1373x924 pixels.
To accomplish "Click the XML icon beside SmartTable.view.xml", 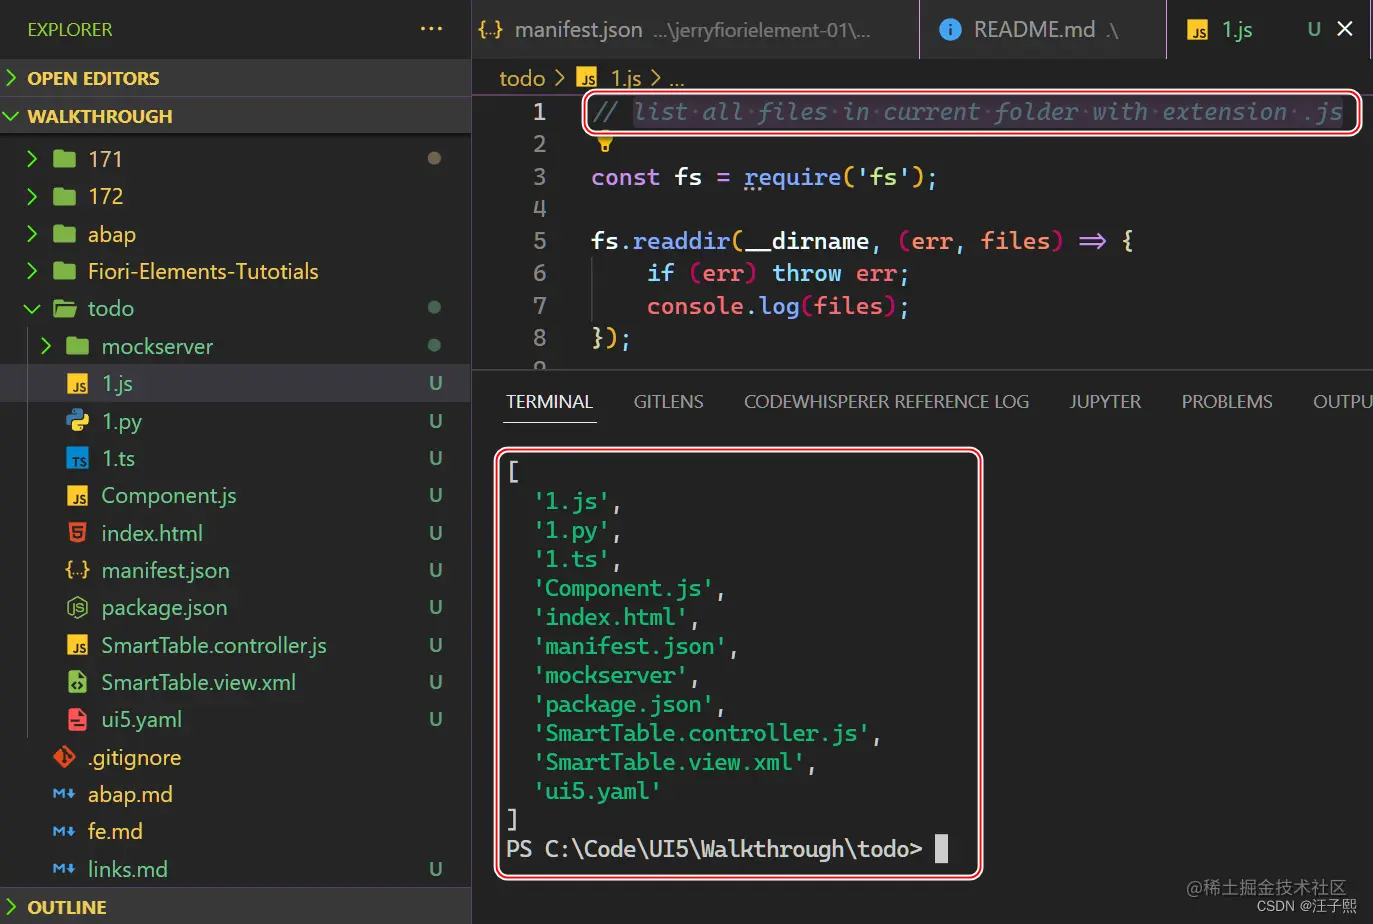I will coord(78,683).
